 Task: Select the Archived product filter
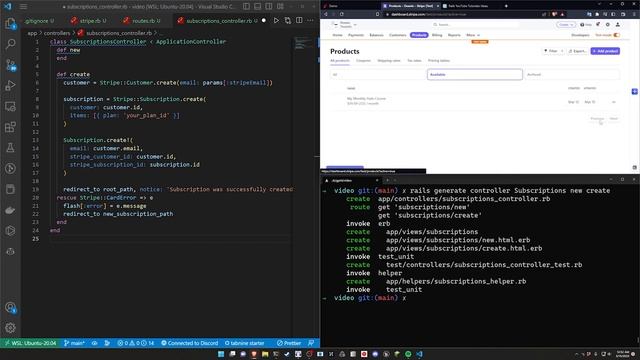point(572,74)
